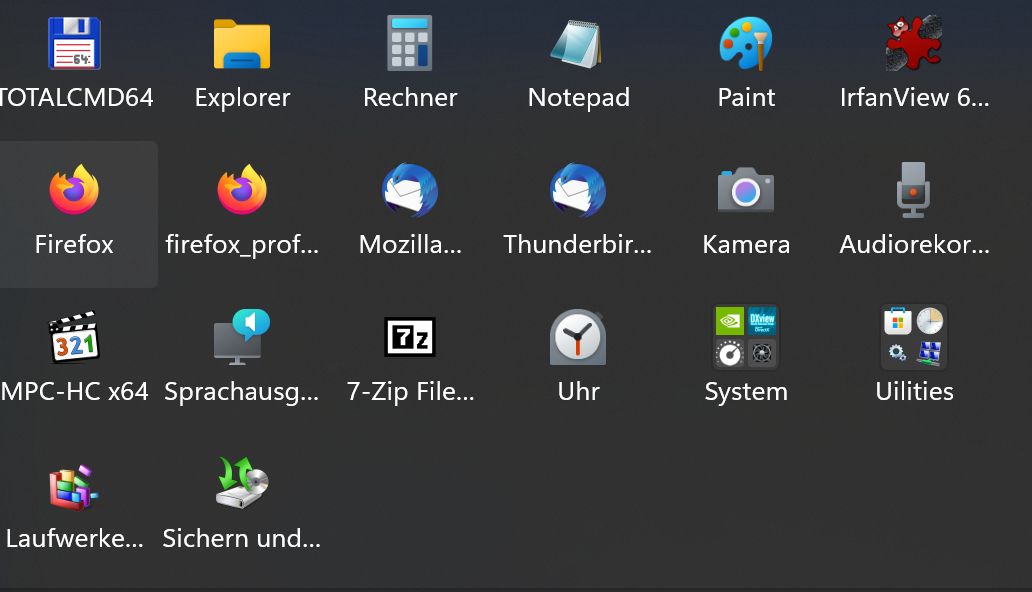Open the Kamera app
1032x592 pixels.
click(746, 190)
